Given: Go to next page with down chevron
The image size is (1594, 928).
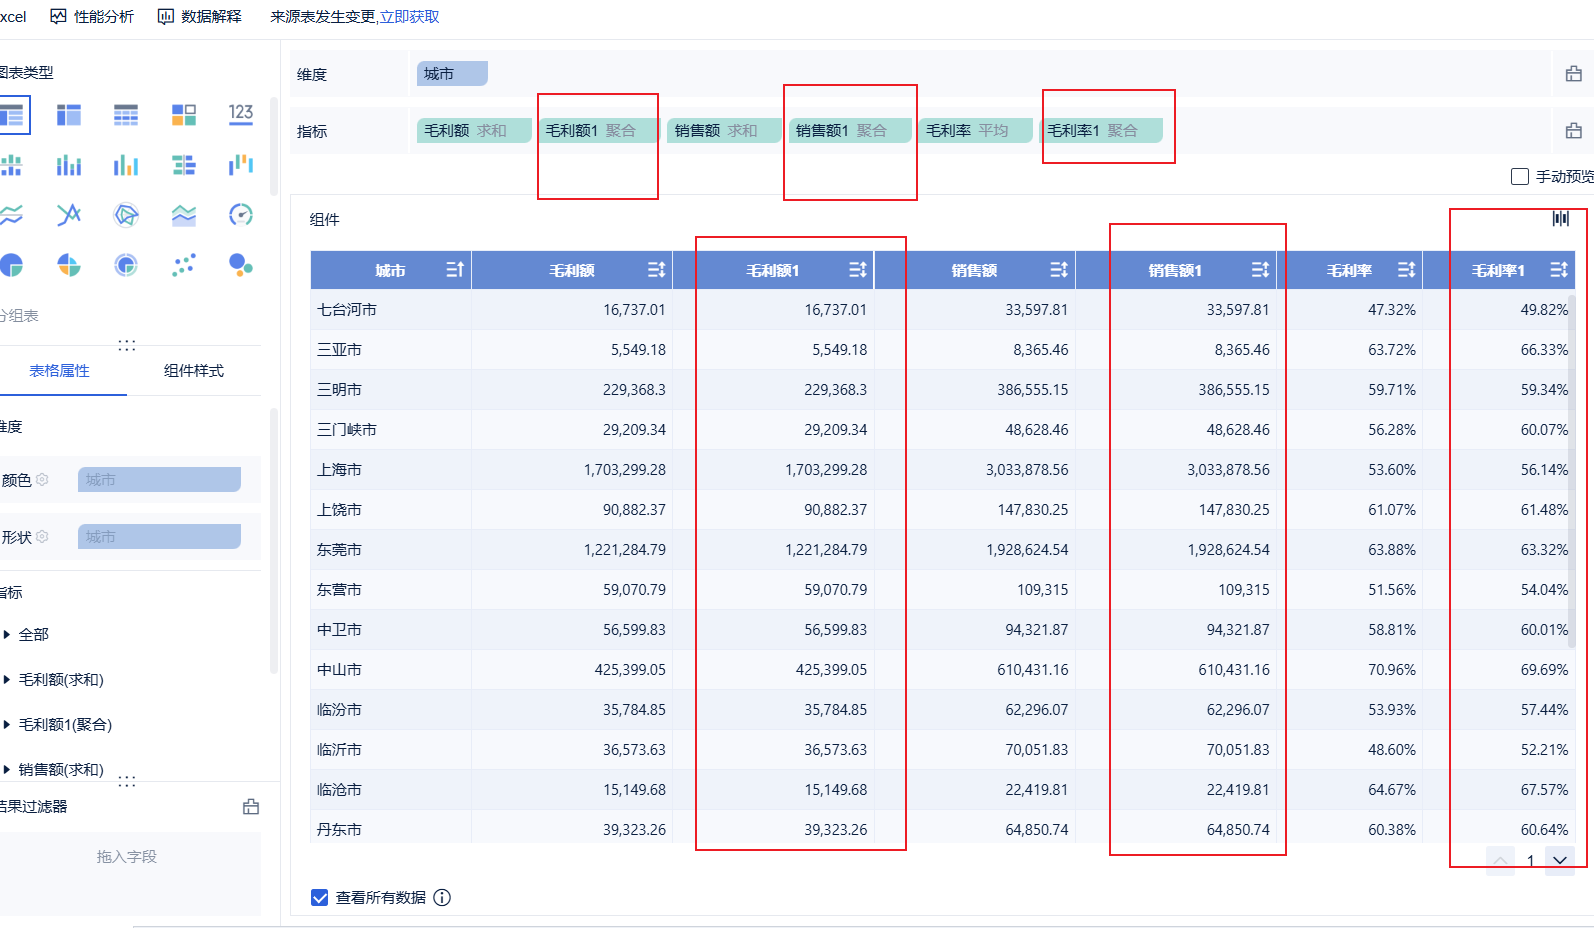Looking at the screenshot, I should tap(1560, 860).
